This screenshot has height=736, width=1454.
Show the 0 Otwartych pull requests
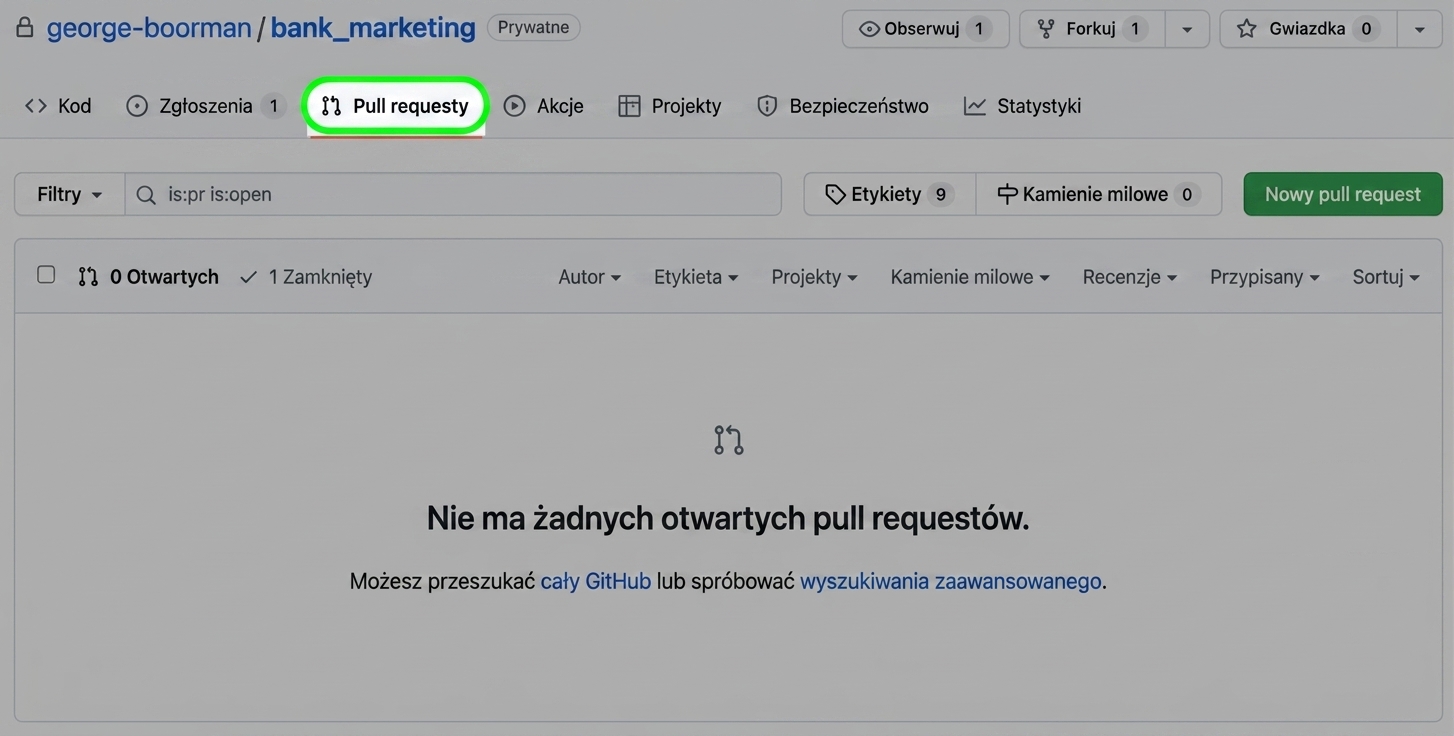148,277
